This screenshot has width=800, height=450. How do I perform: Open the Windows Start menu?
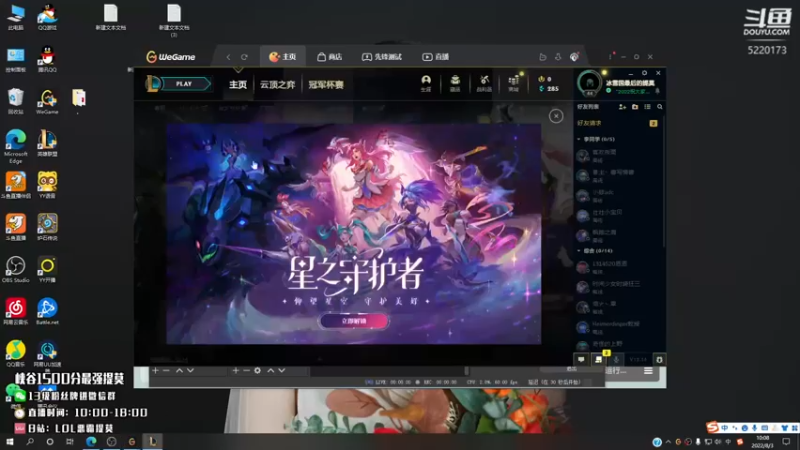(10, 441)
